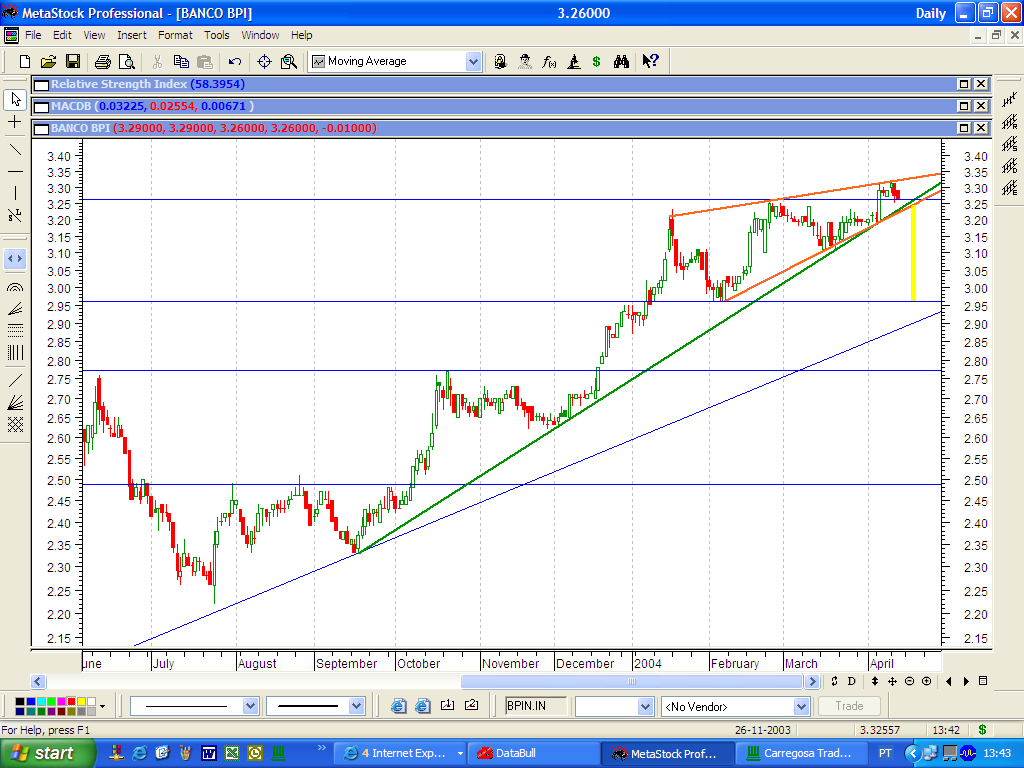
Task: Click the magnifier zoom icon beside the target icon
Action: point(289,61)
